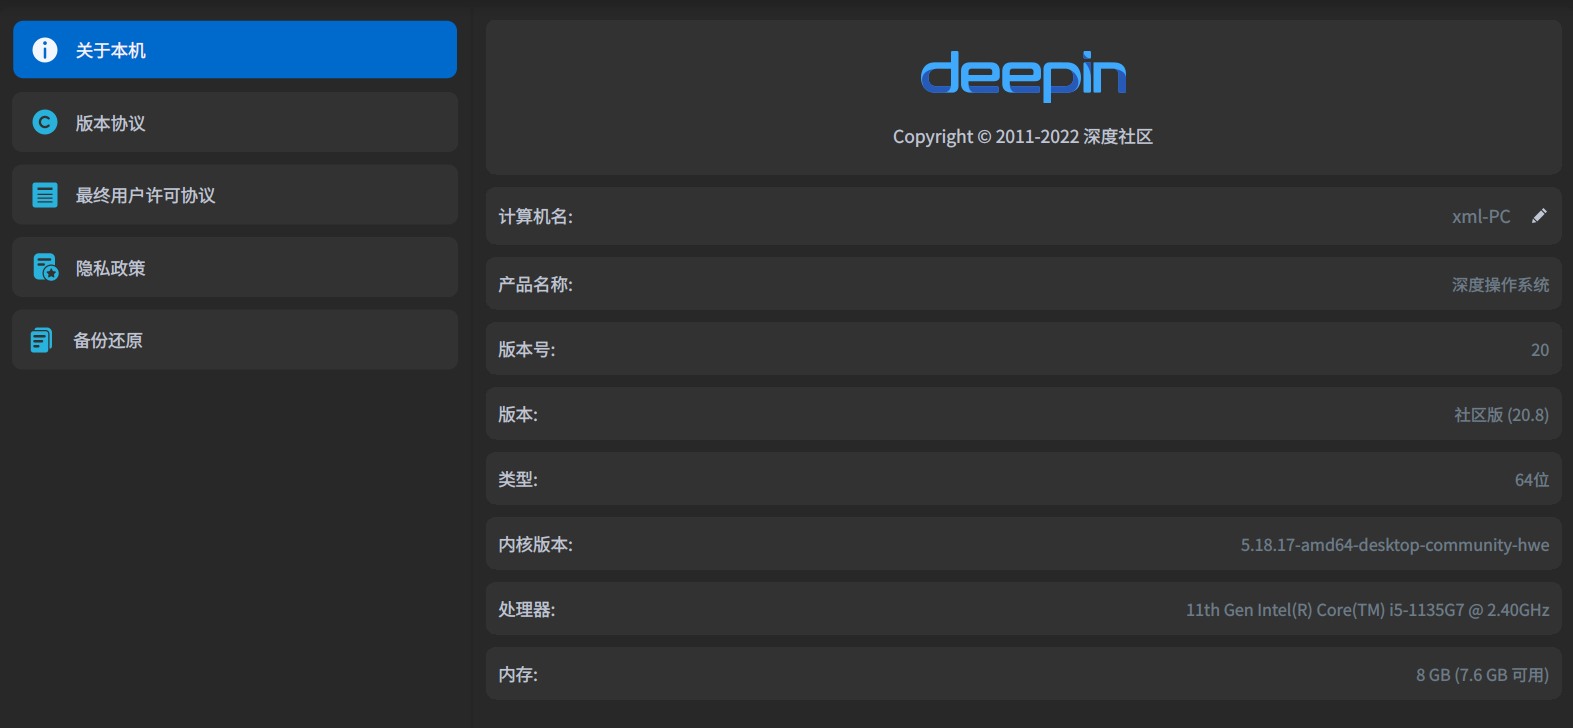The height and width of the screenshot is (728, 1573).
Task: Click the kernel value 5.18.17-amd64-desktop-community-hwe
Action: (x=1395, y=545)
